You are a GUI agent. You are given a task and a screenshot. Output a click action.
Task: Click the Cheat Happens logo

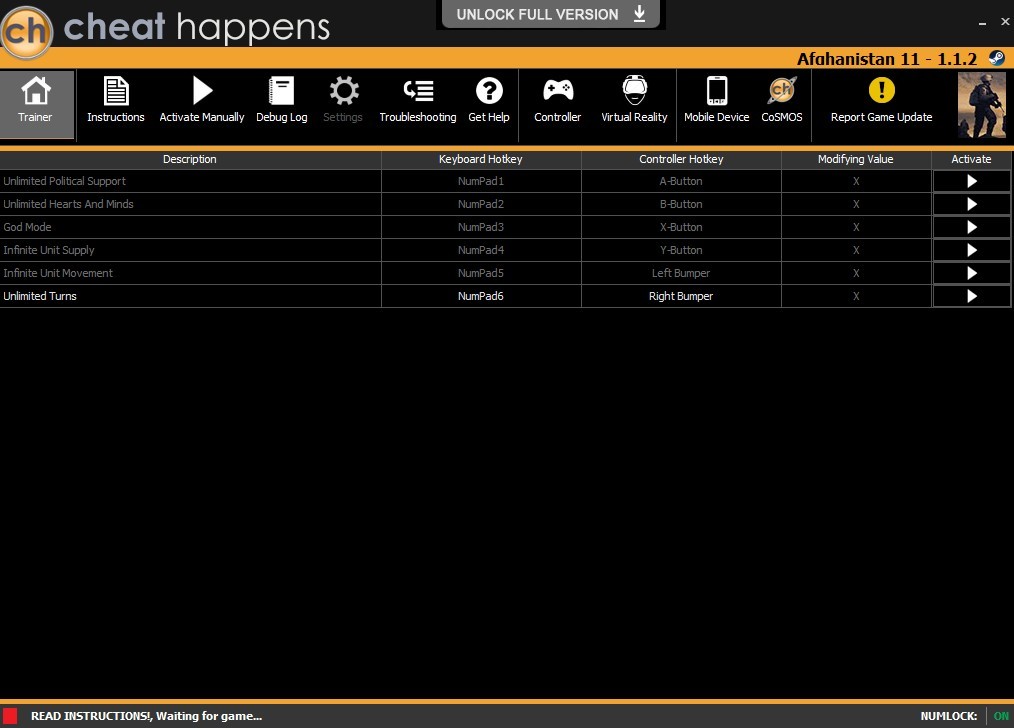coord(27,31)
